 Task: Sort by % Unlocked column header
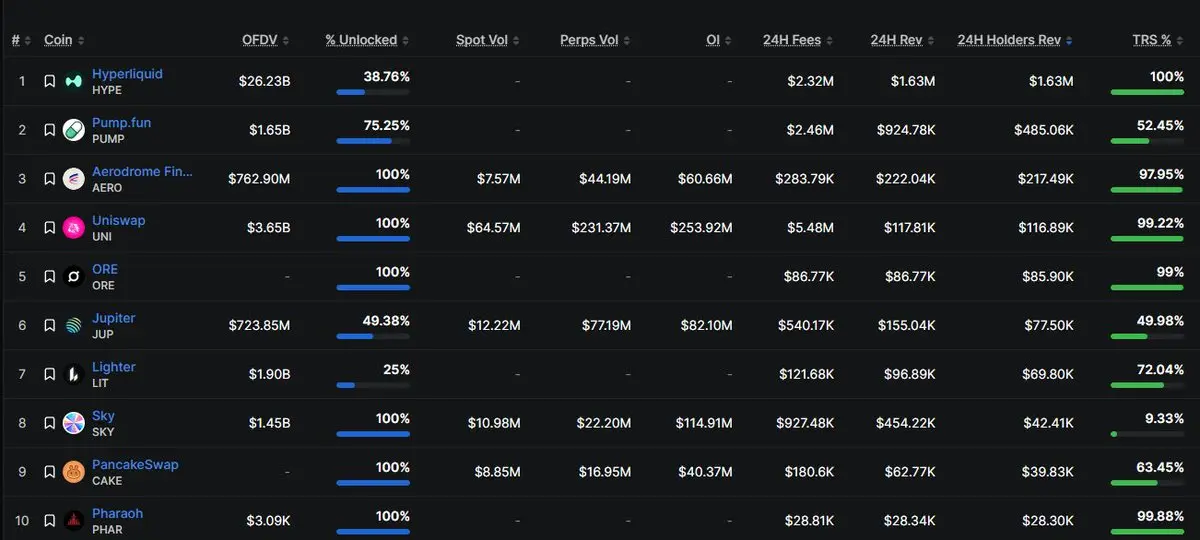click(367, 40)
